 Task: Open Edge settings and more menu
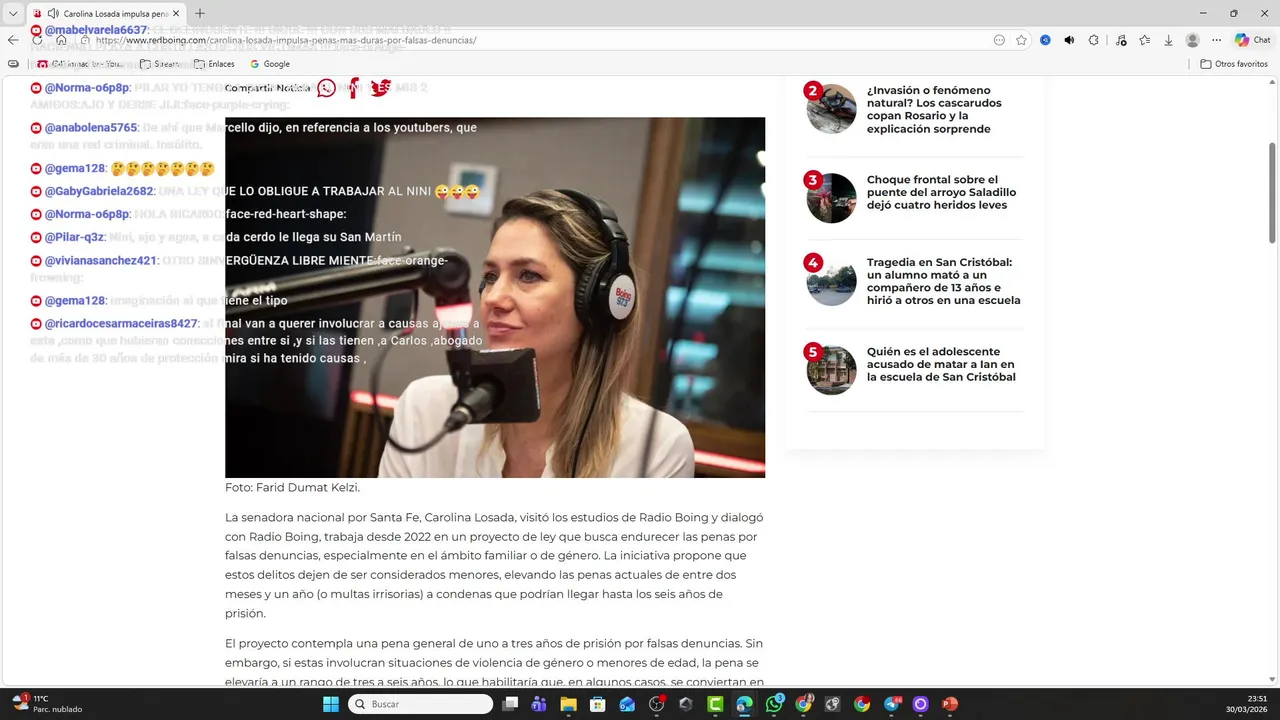tap(1216, 40)
